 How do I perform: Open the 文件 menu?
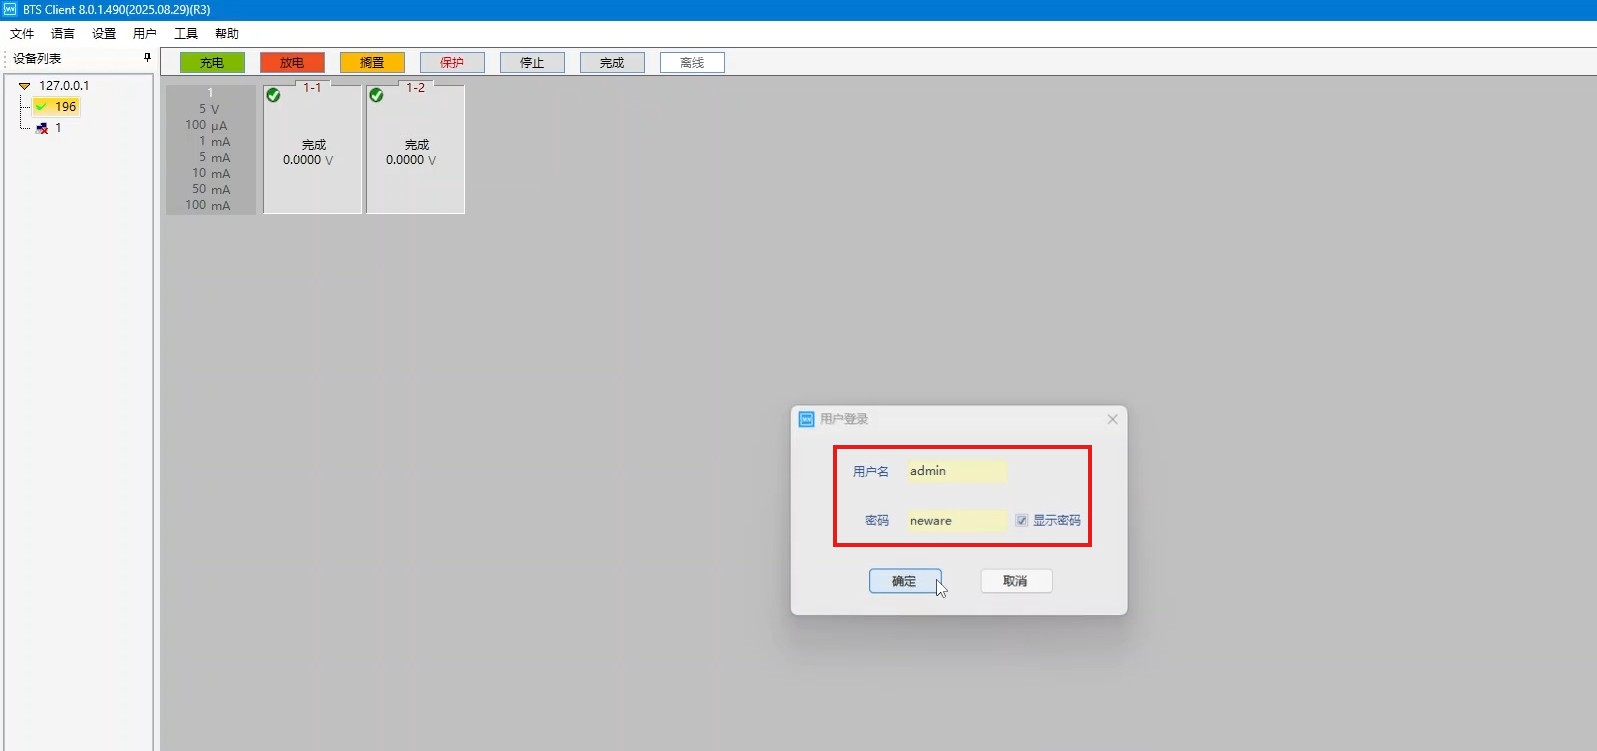pos(22,33)
